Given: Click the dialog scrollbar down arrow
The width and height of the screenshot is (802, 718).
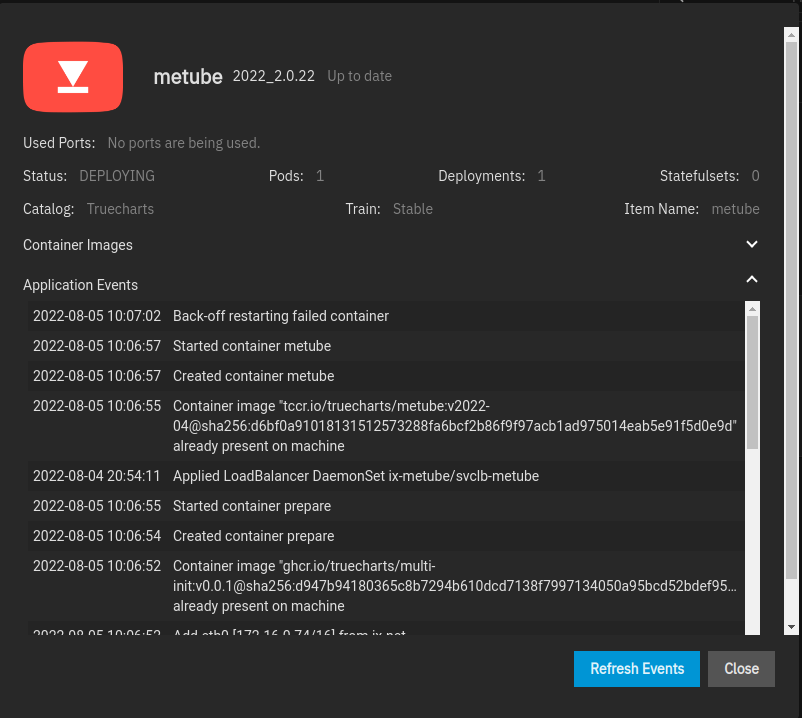Looking at the screenshot, I should 791,627.
